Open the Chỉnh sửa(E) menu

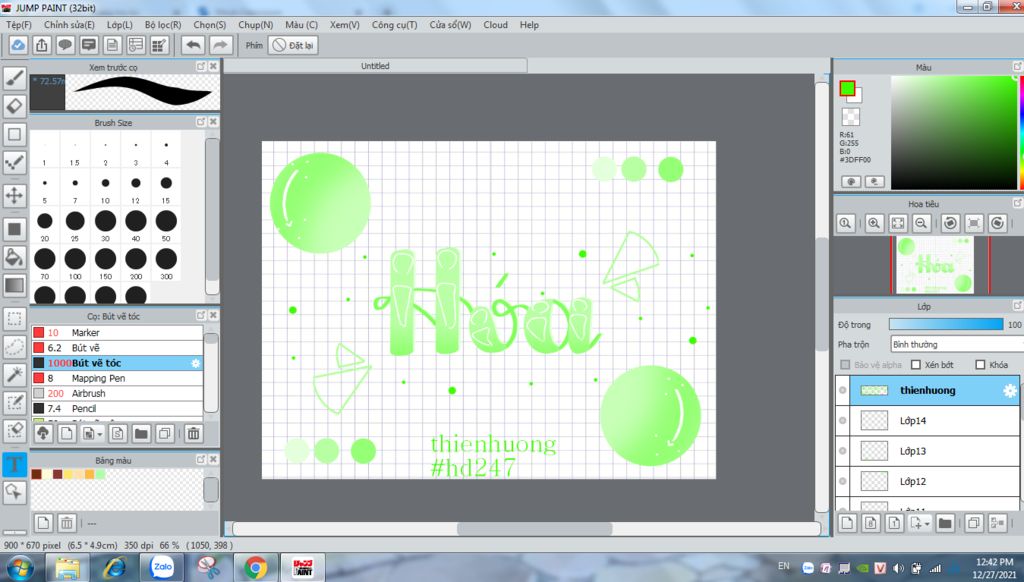coord(69,25)
